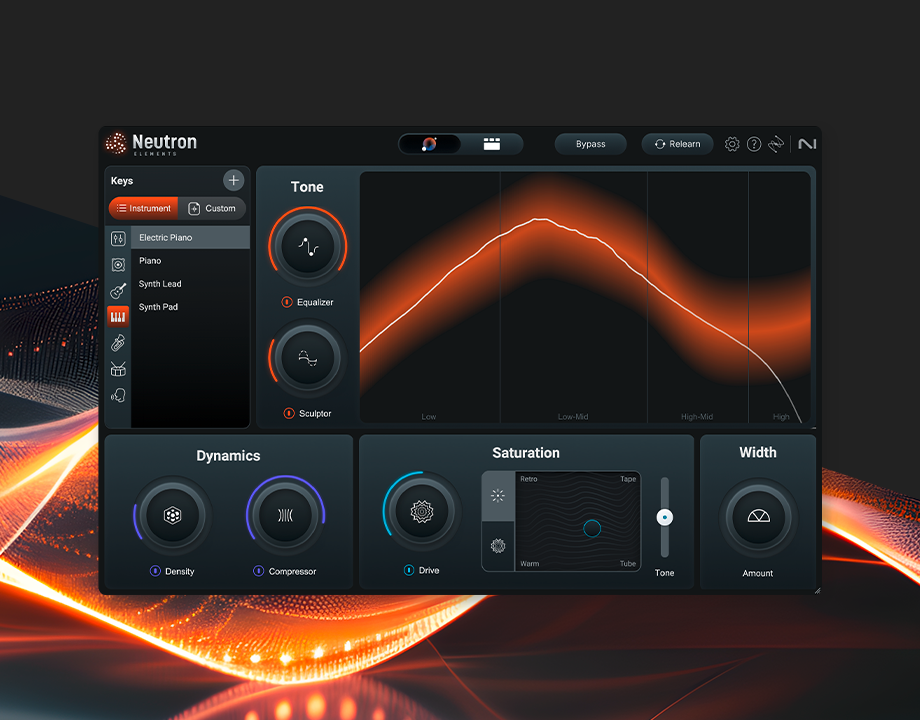
Task: Select the brass instrument category icon
Action: [118, 342]
